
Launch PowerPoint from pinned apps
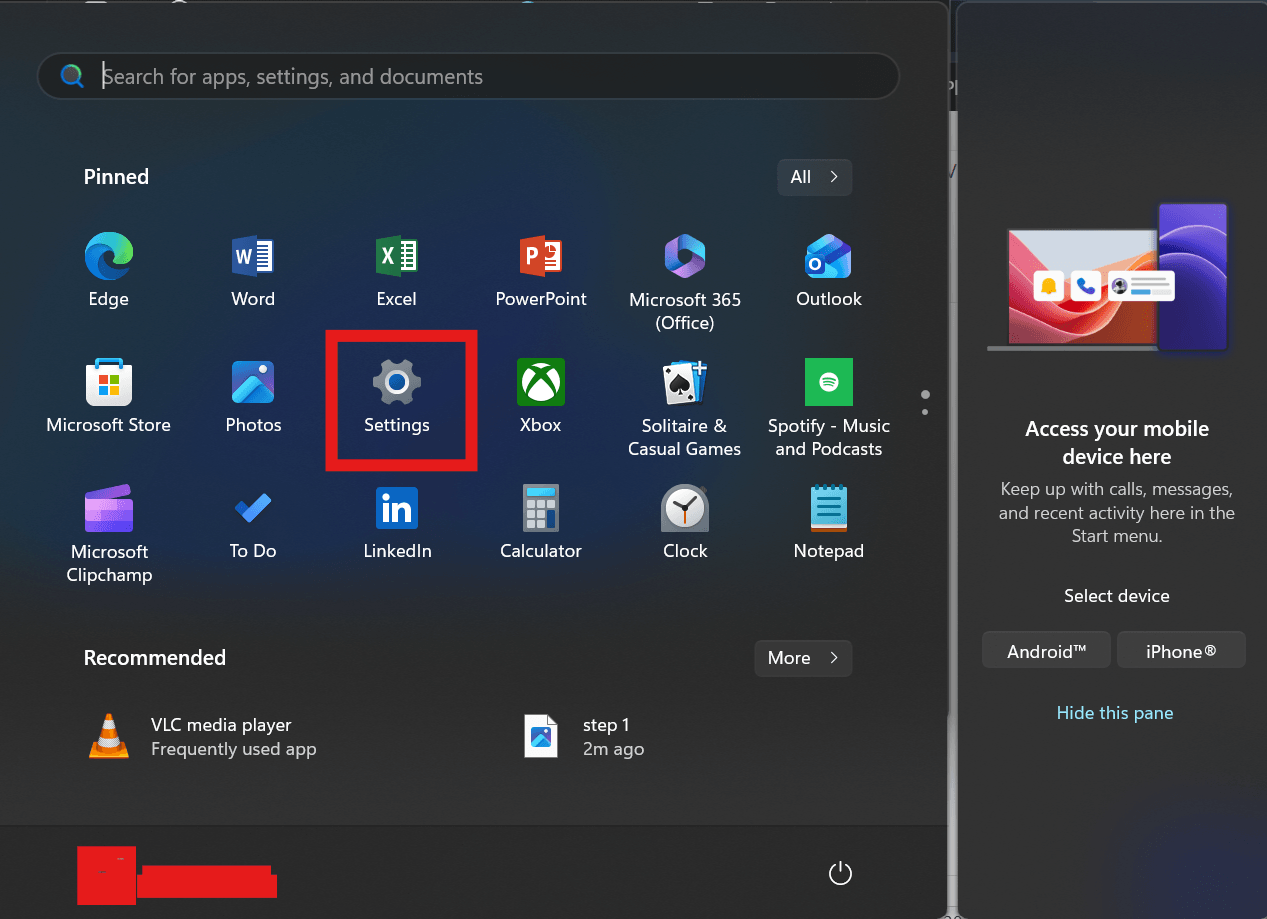[540, 257]
